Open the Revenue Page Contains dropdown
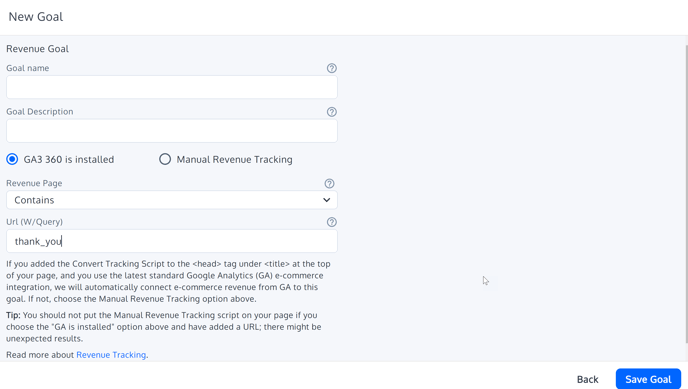 (172, 200)
